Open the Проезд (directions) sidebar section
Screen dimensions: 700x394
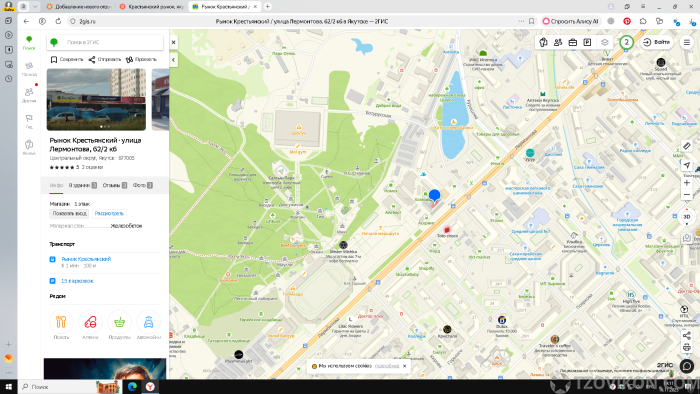pos(29,69)
